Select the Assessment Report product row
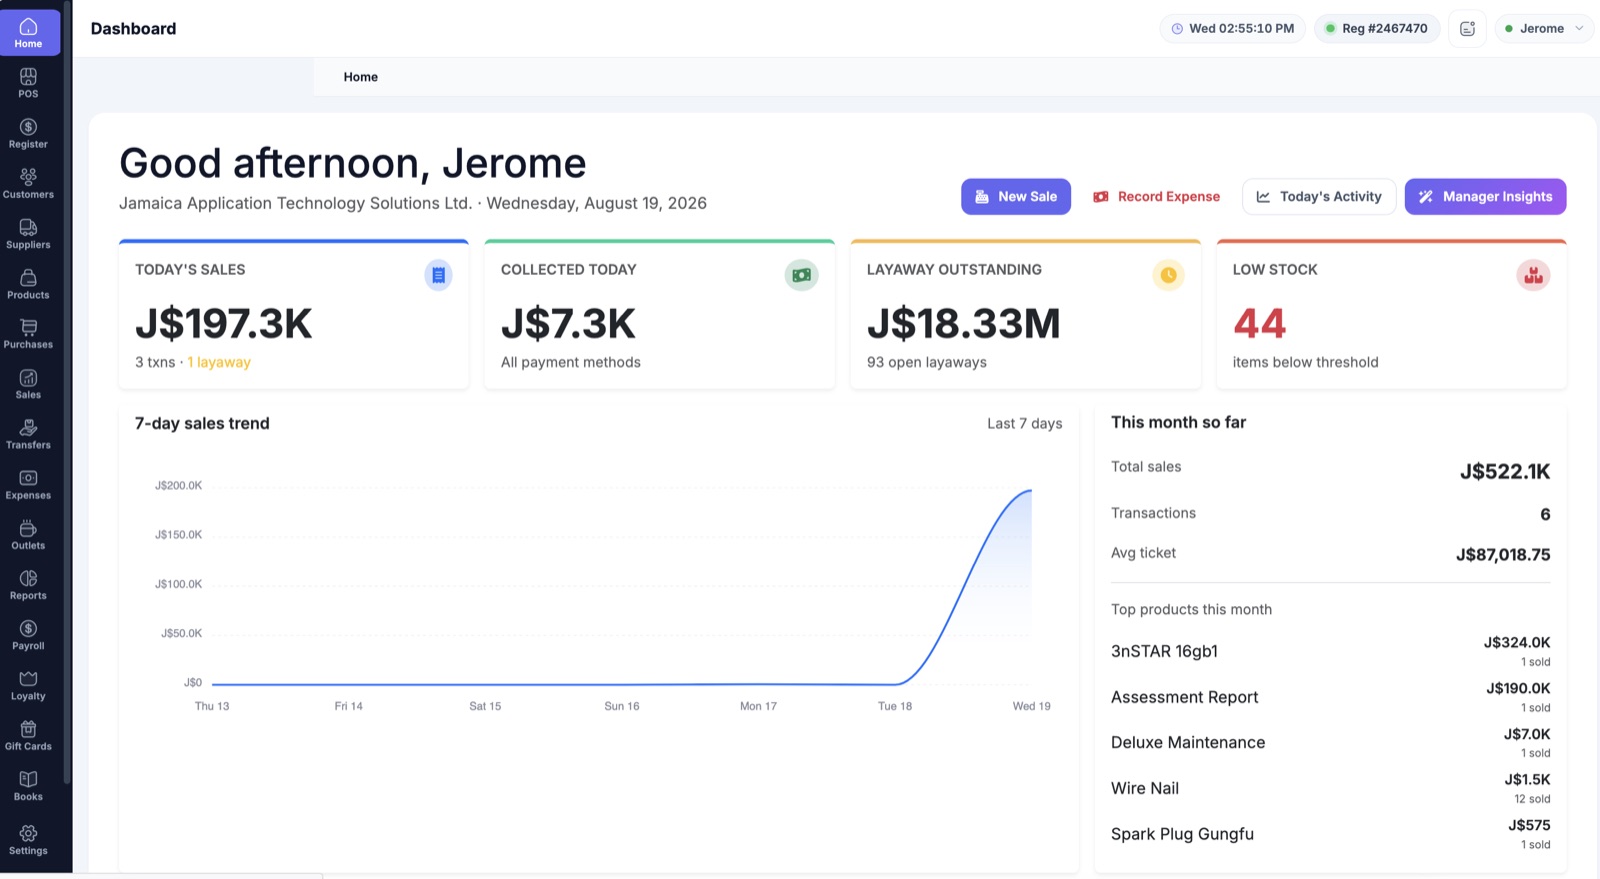The width and height of the screenshot is (1600, 879). [1331, 697]
